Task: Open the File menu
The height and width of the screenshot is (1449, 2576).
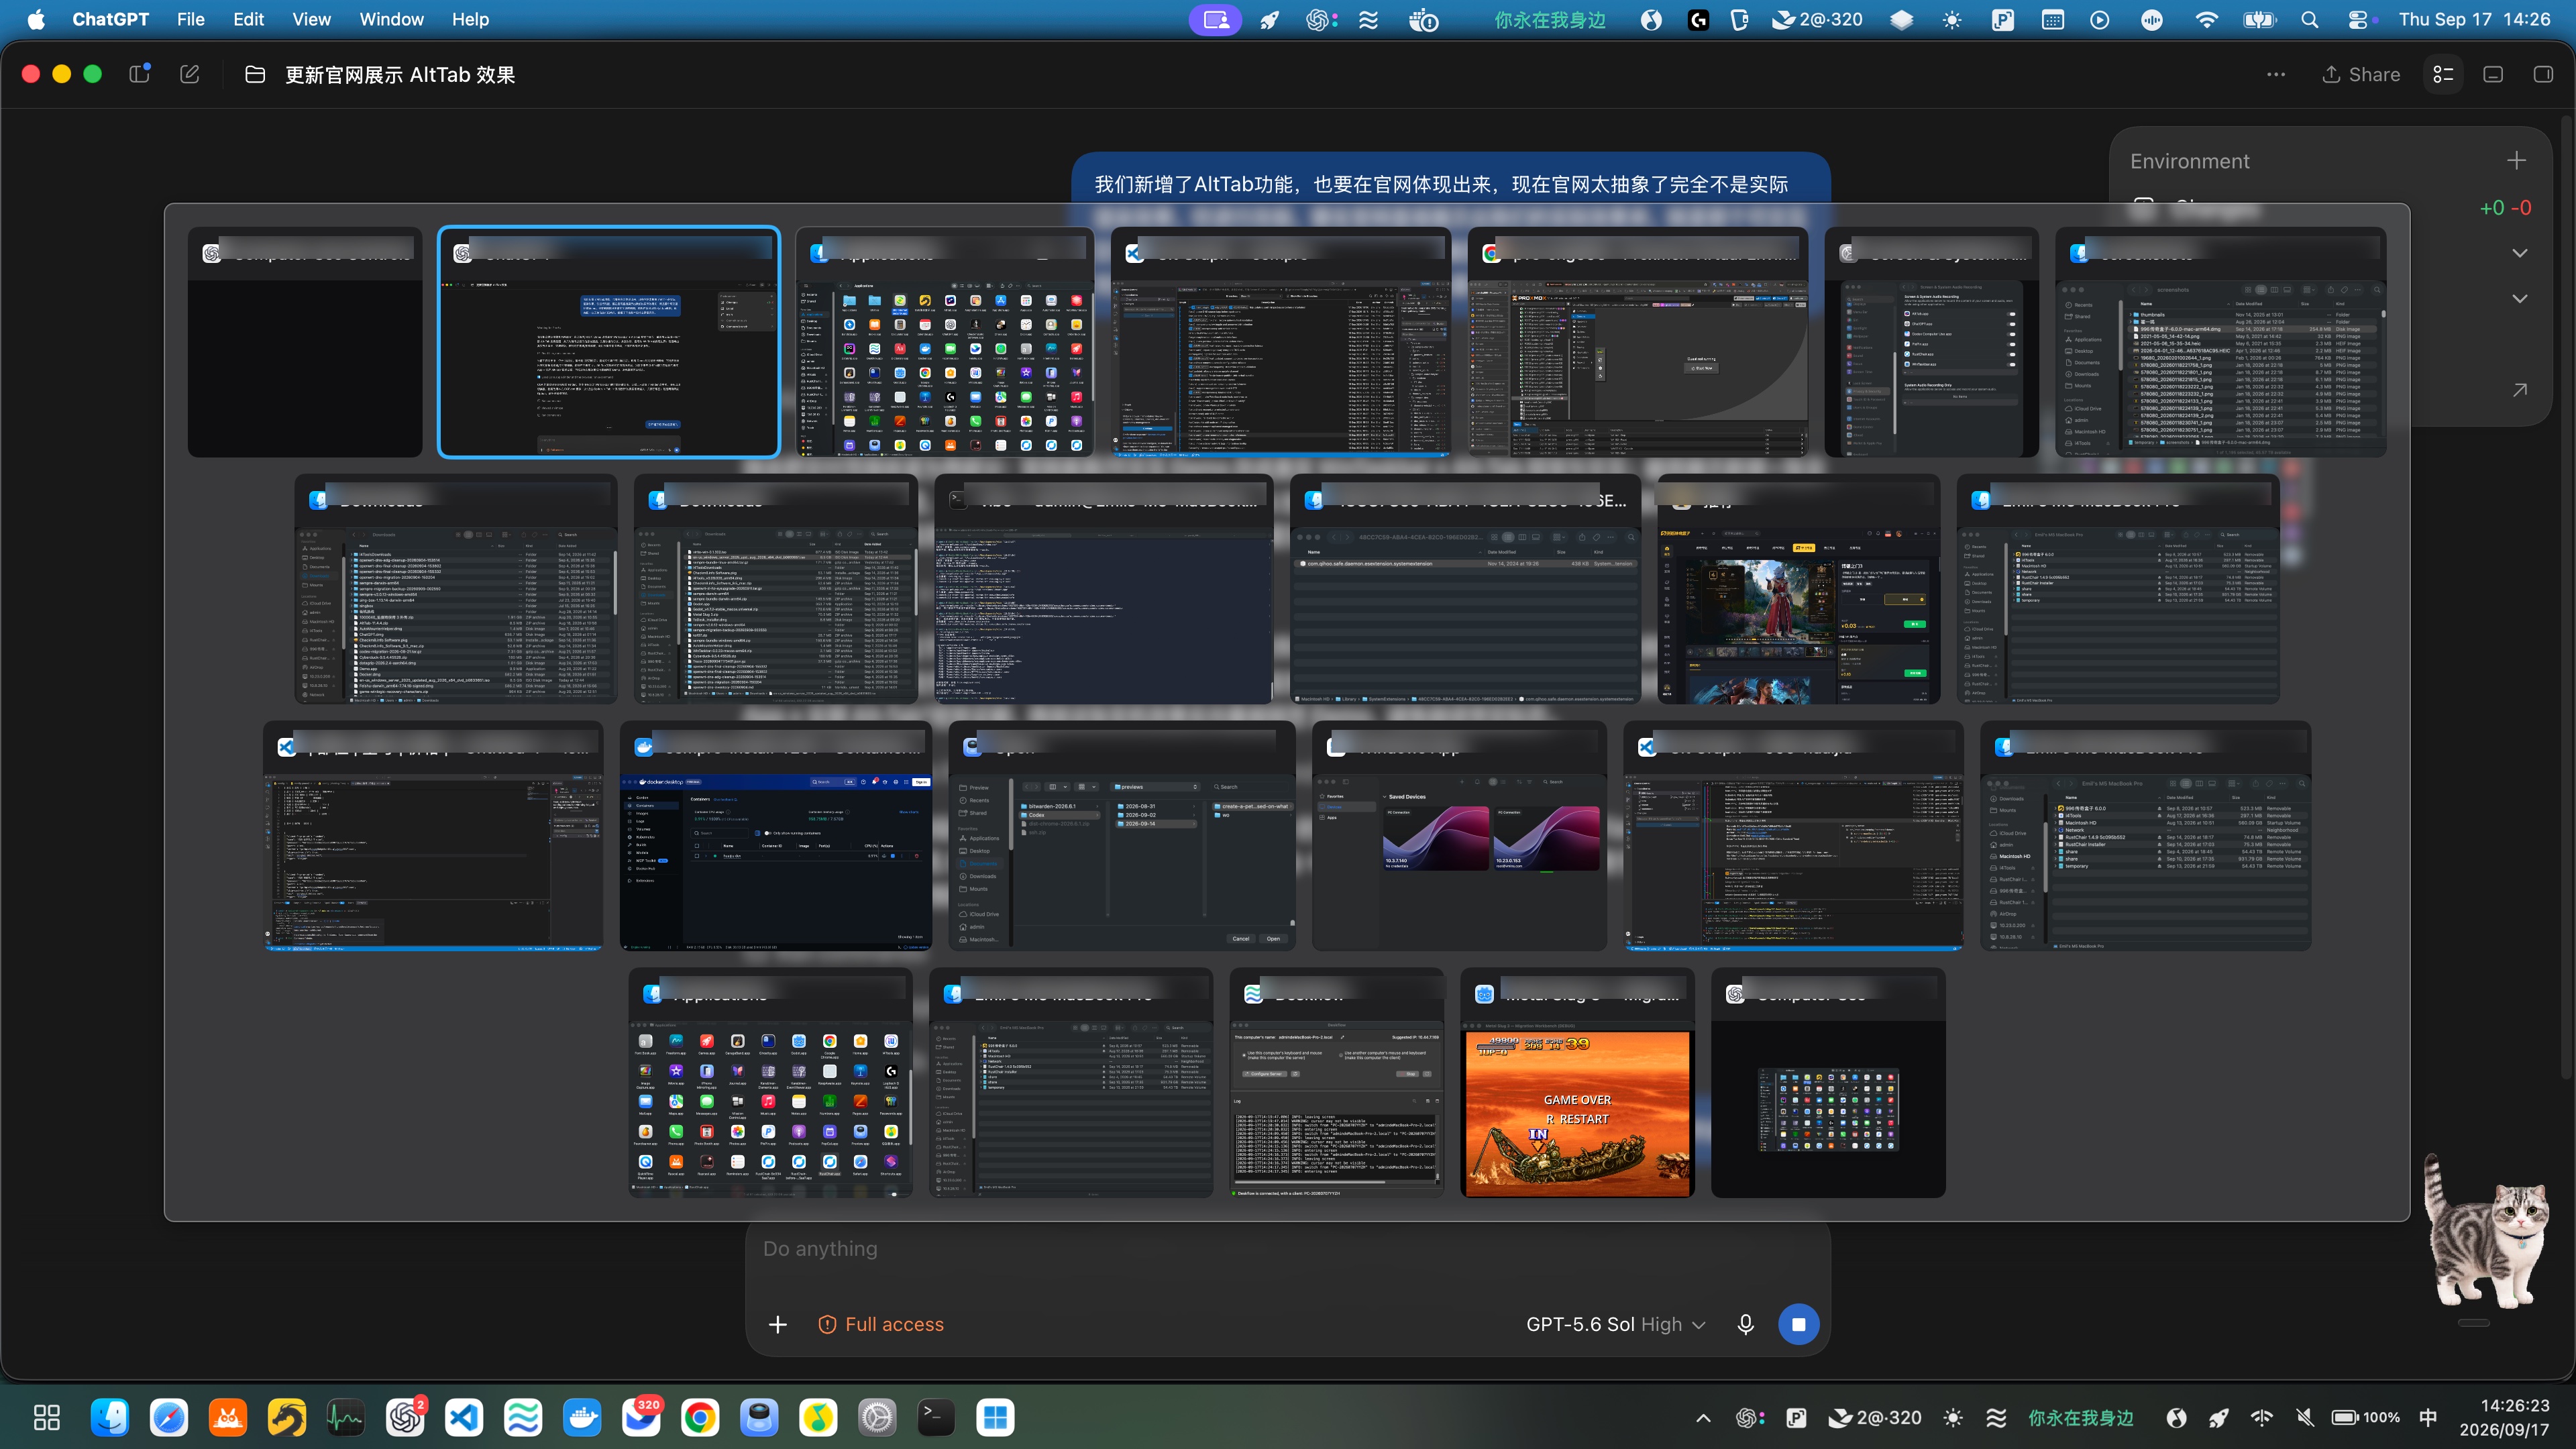Action: coord(190,19)
